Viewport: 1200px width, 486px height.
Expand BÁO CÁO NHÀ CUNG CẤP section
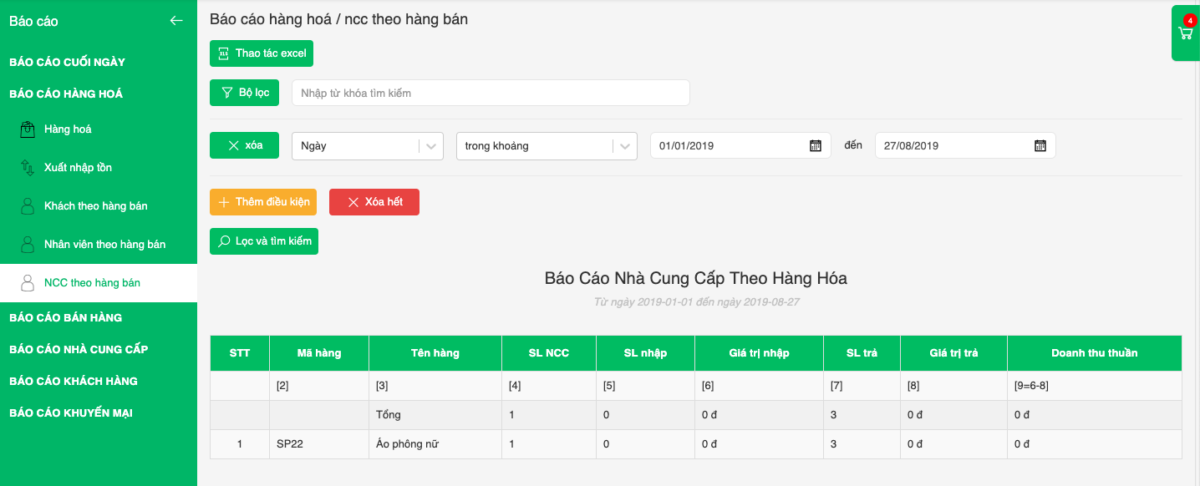pyautogui.click(x=78, y=349)
